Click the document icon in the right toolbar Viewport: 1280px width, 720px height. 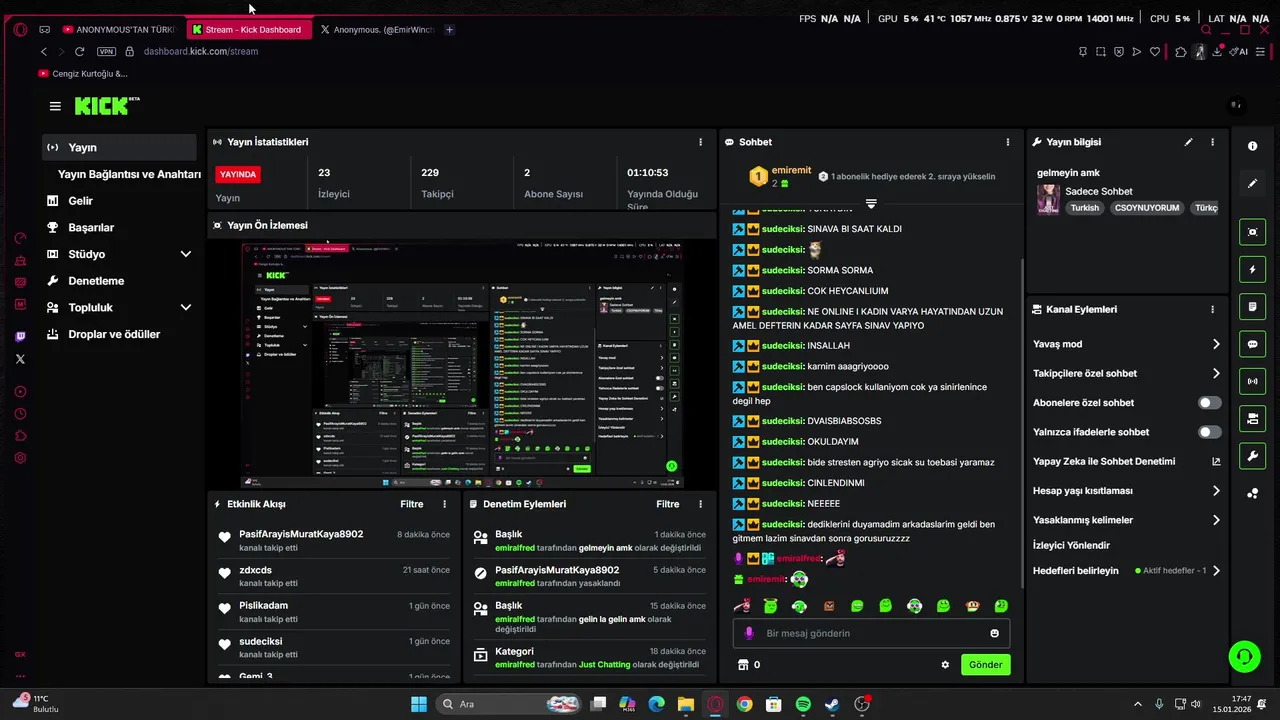point(1252,307)
